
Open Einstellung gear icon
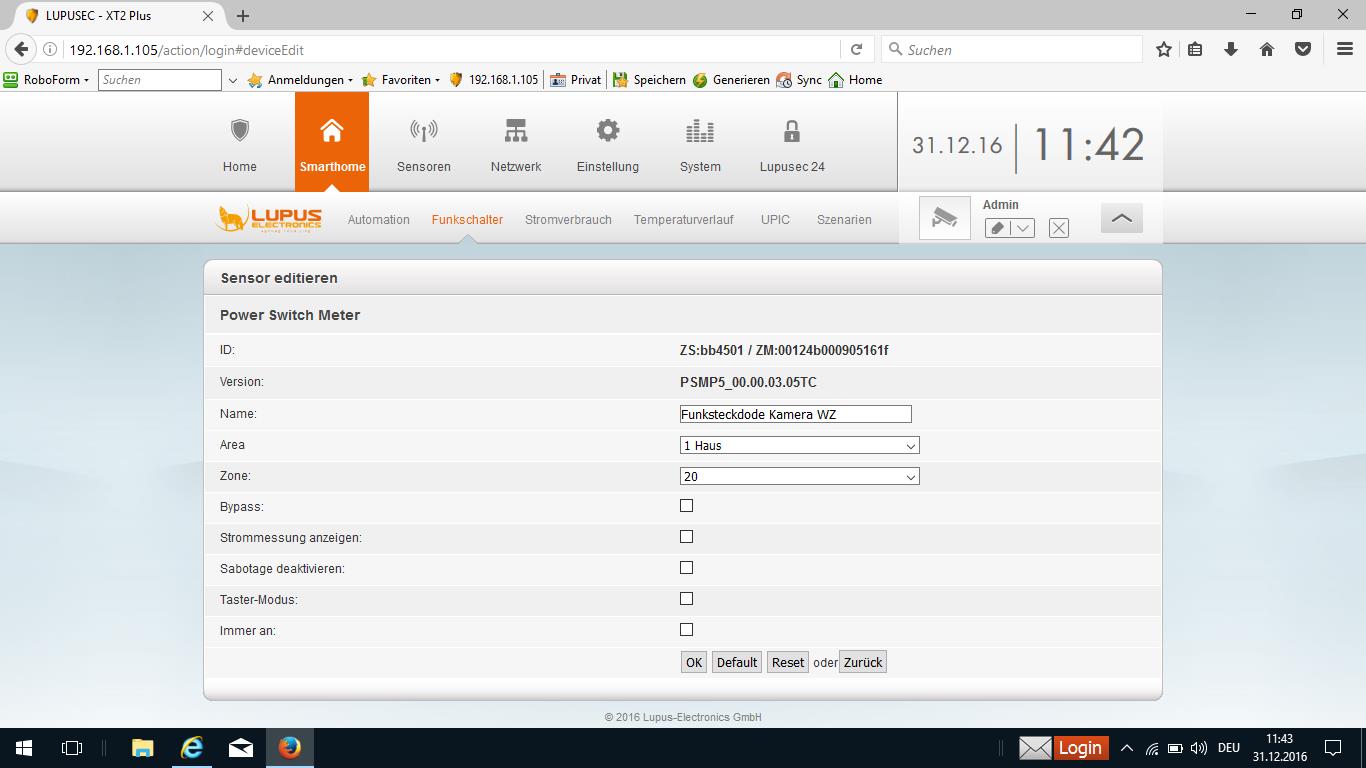coord(607,131)
